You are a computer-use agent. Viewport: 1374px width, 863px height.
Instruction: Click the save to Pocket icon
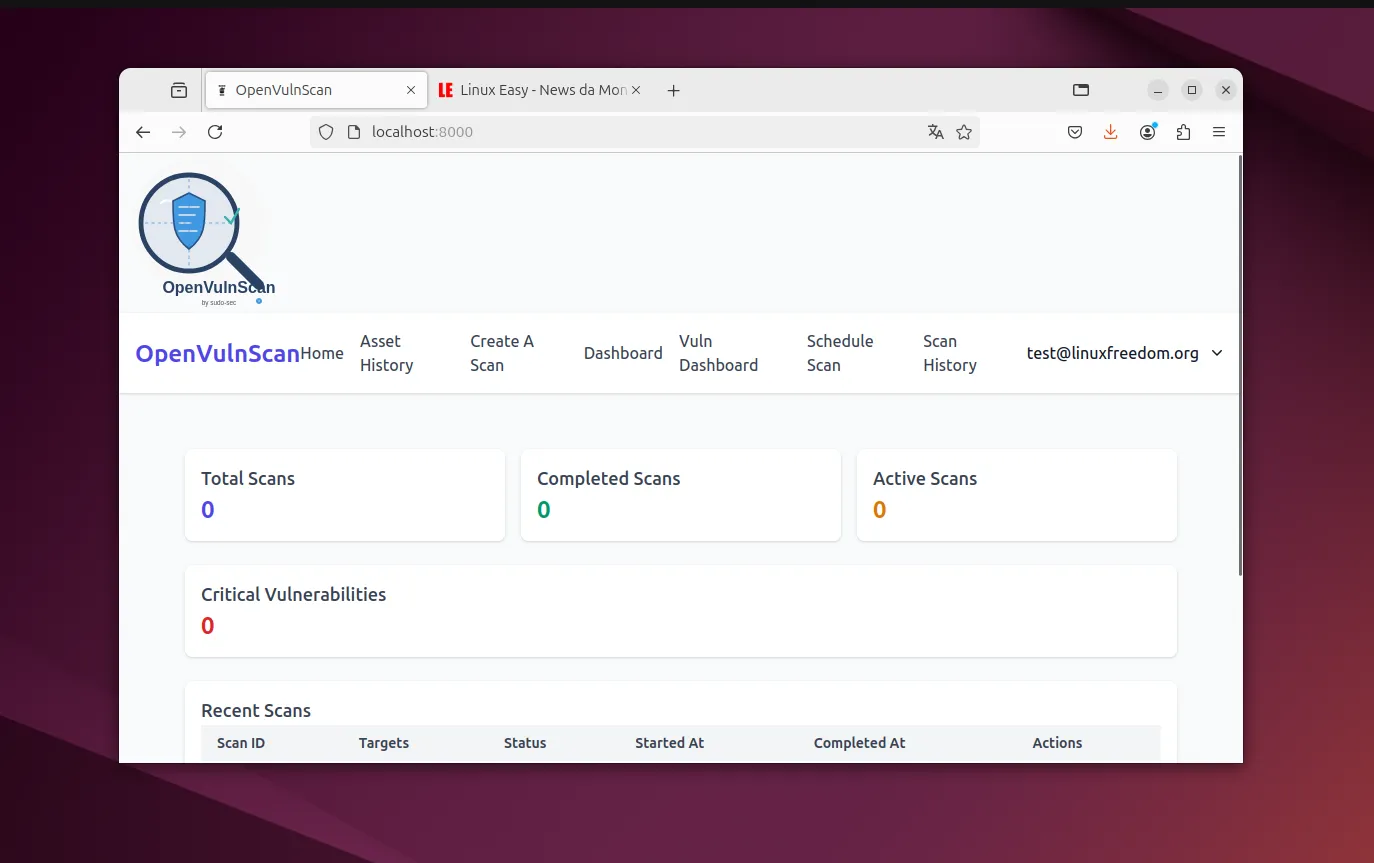(x=1075, y=131)
